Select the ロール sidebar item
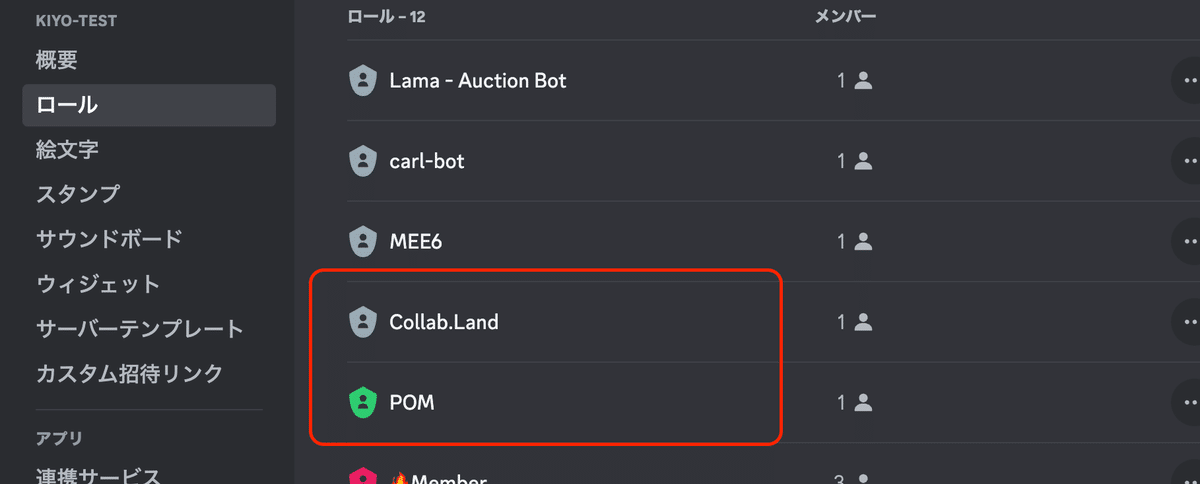This screenshot has width=1200, height=484. point(149,105)
